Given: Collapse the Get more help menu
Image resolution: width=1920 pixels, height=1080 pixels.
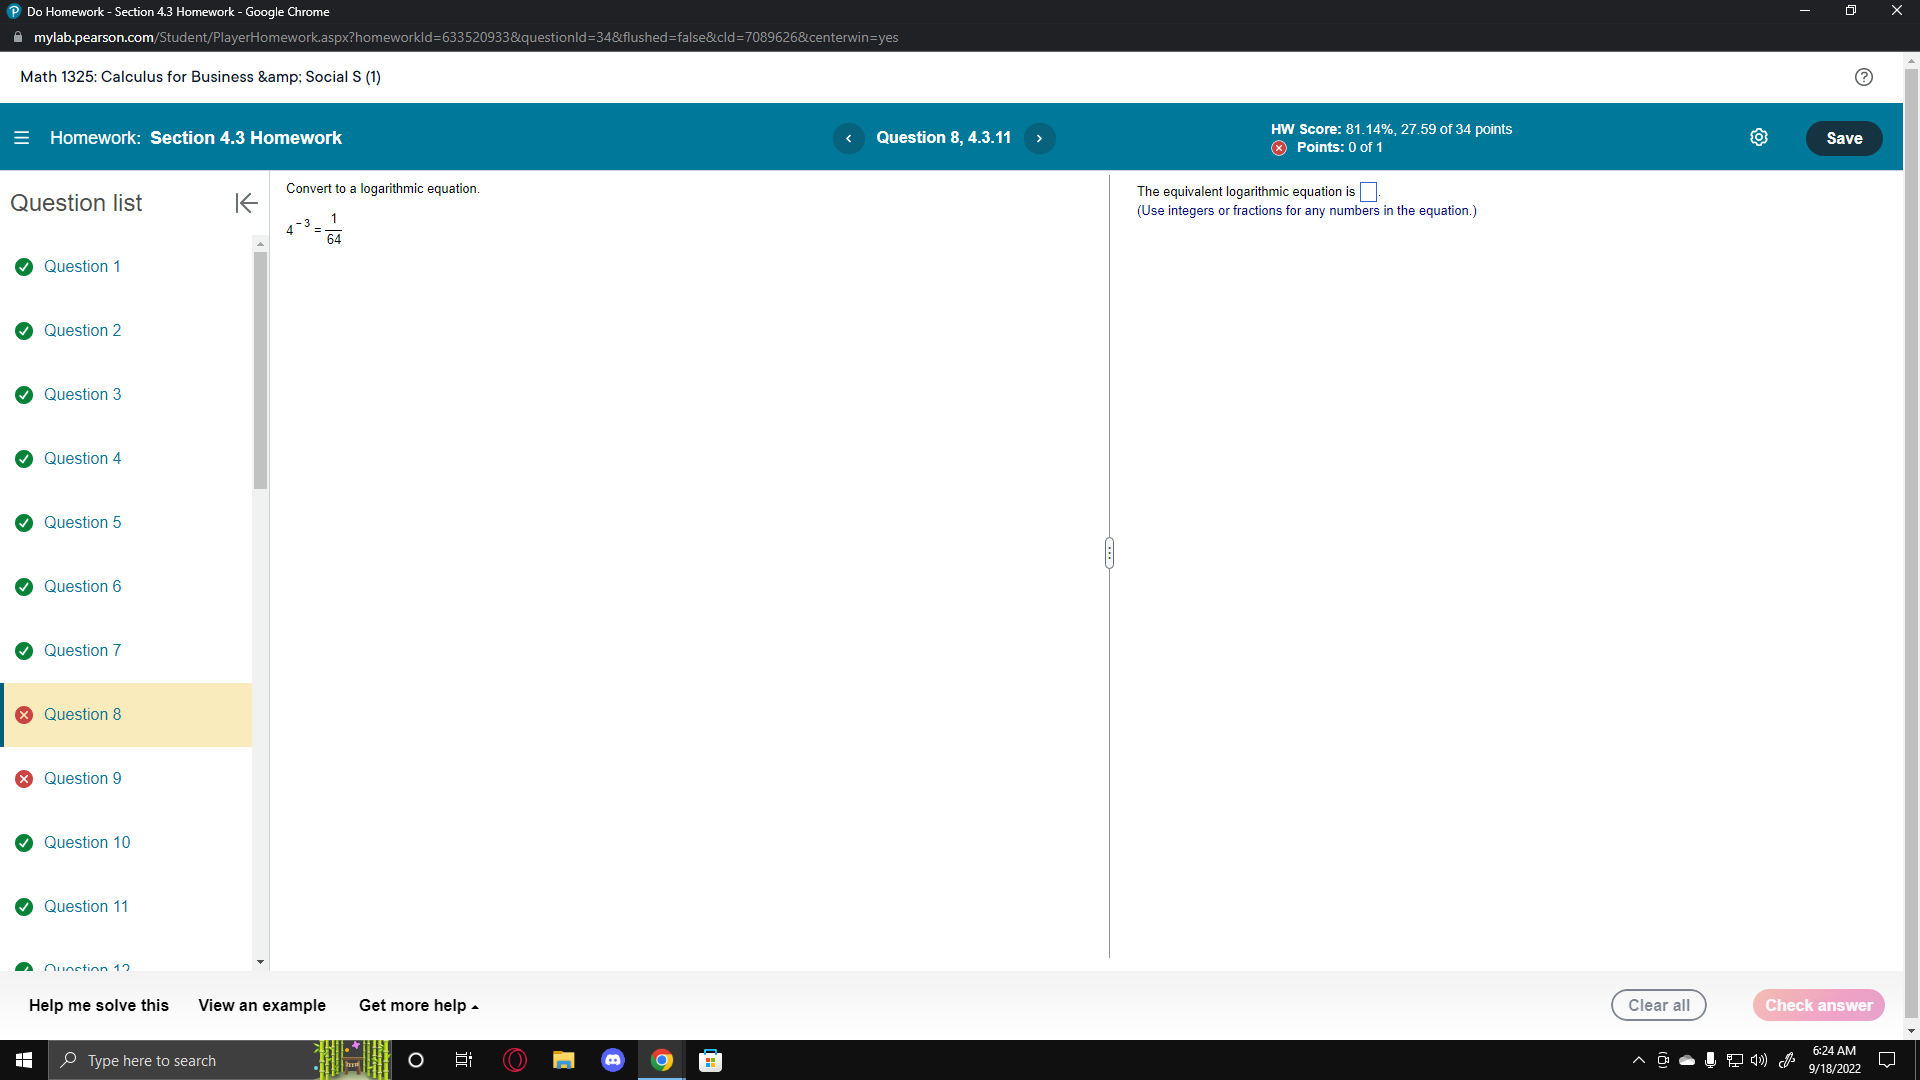Looking at the screenshot, I should click(x=418, y=1005).
